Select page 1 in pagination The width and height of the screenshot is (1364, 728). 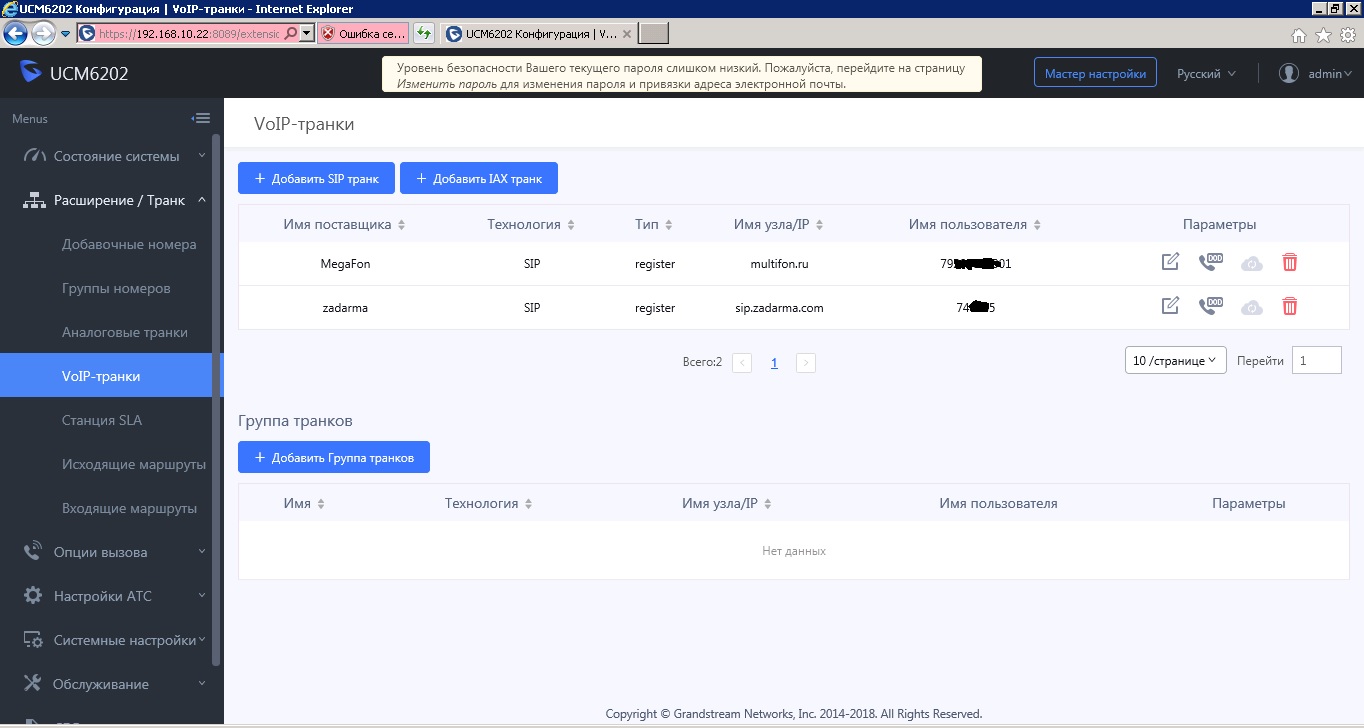(774, 363)
